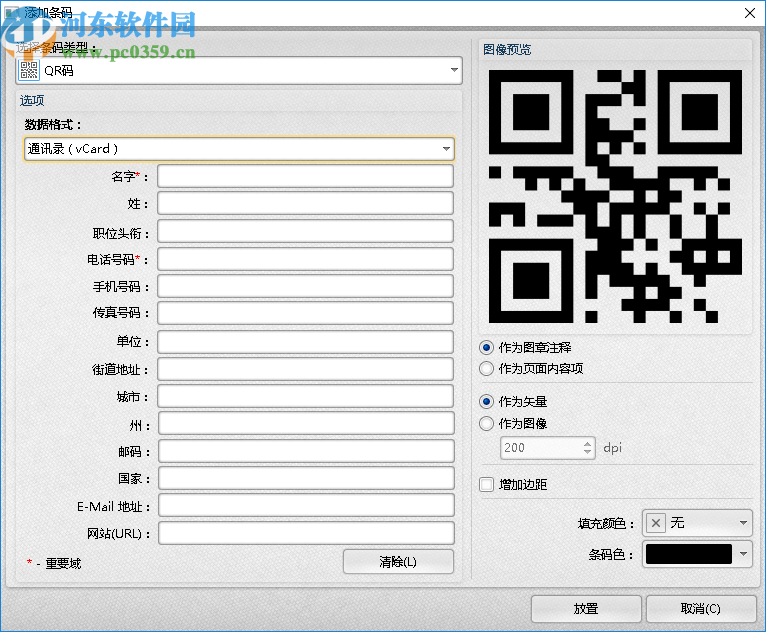Focus the 网站(URL) input field

[x=306, y=533]
